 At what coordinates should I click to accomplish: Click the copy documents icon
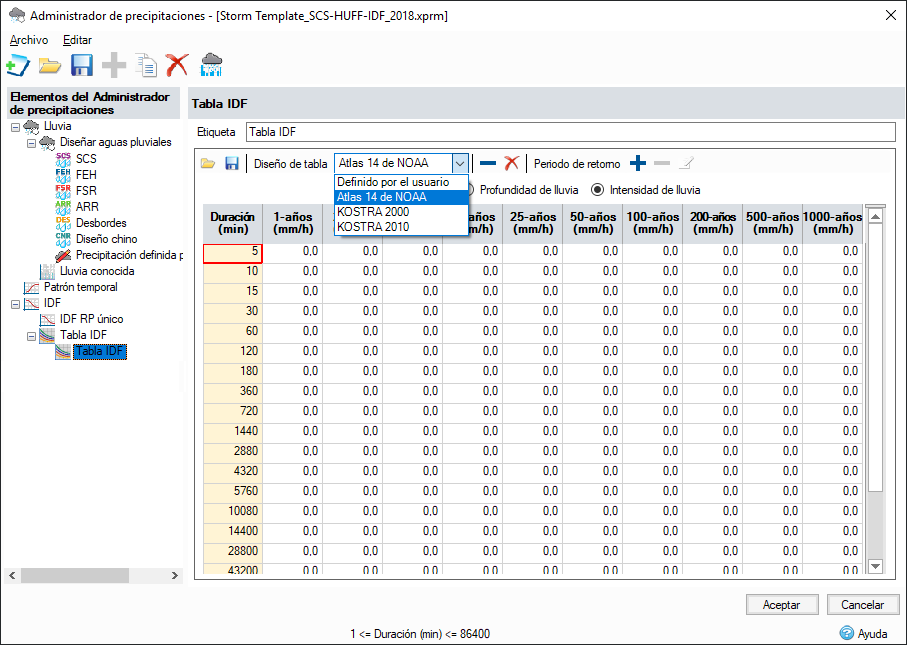[x=146, y=66]
